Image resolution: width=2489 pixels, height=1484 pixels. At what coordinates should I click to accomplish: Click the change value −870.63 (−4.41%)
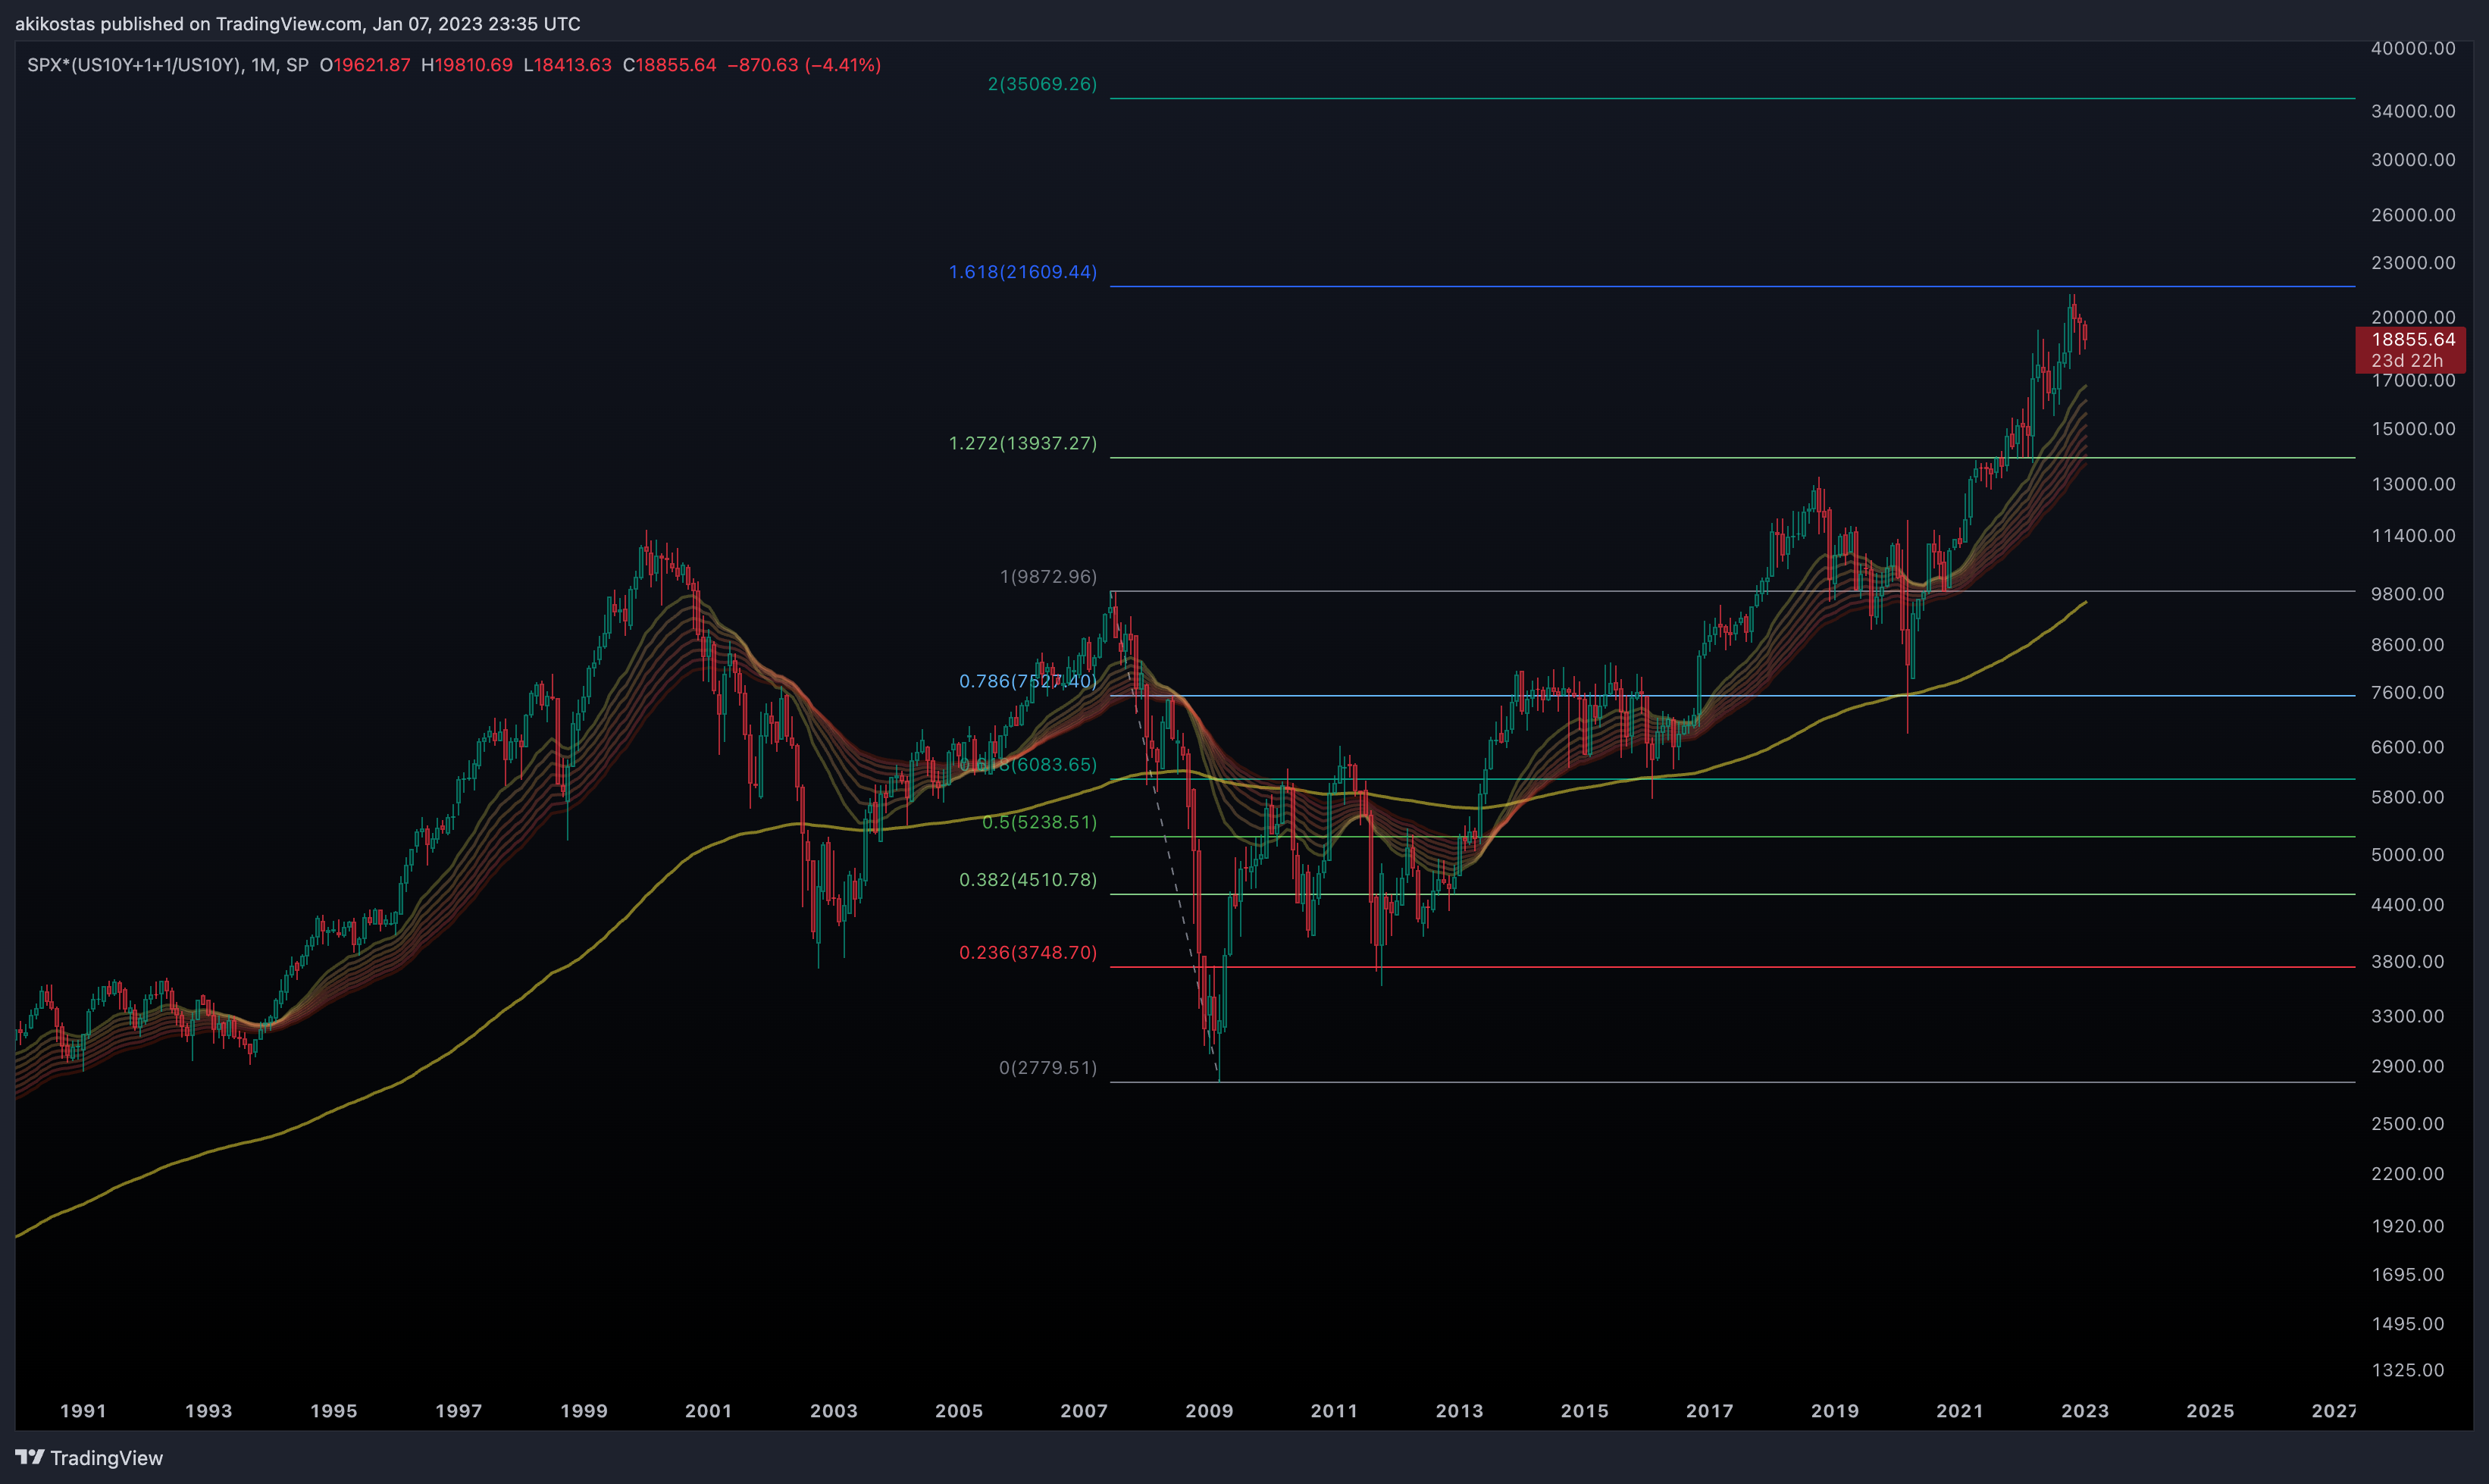[804, 65]
